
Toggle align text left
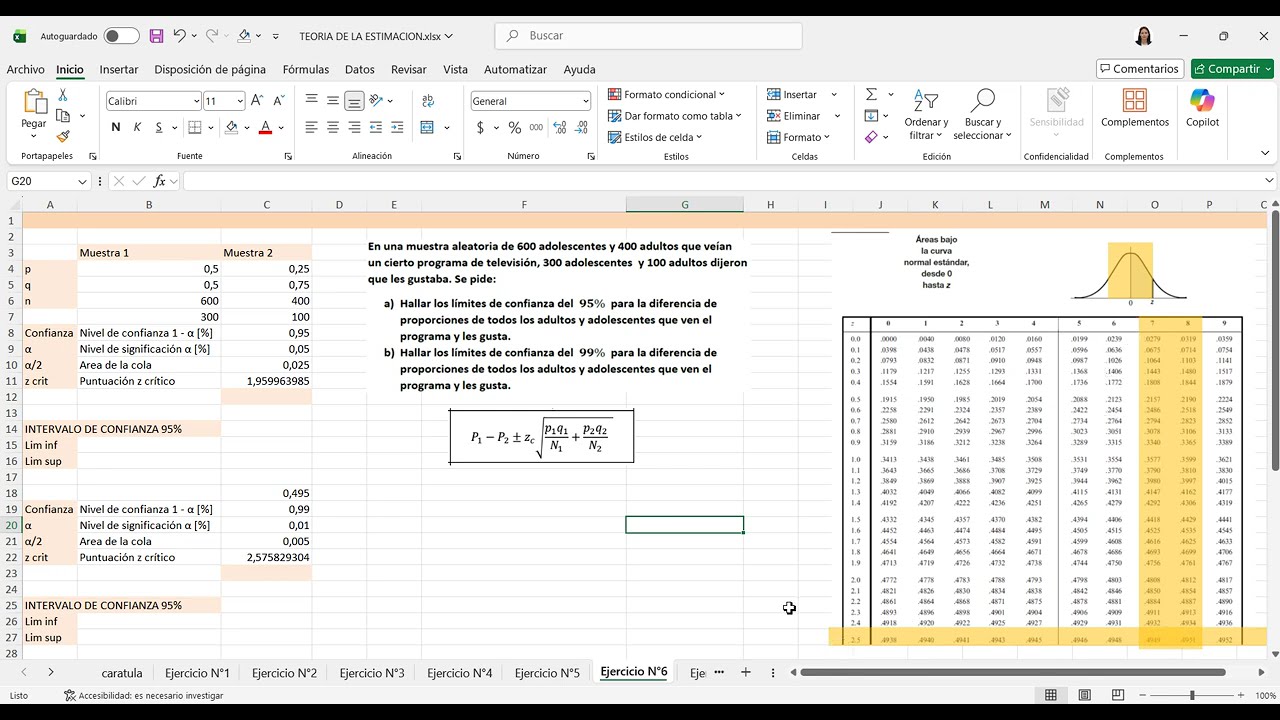(312, 127)
